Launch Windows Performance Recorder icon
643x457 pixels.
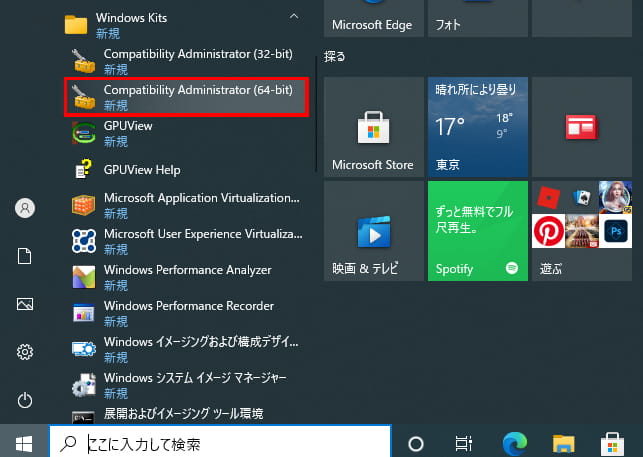pos(83,313)
